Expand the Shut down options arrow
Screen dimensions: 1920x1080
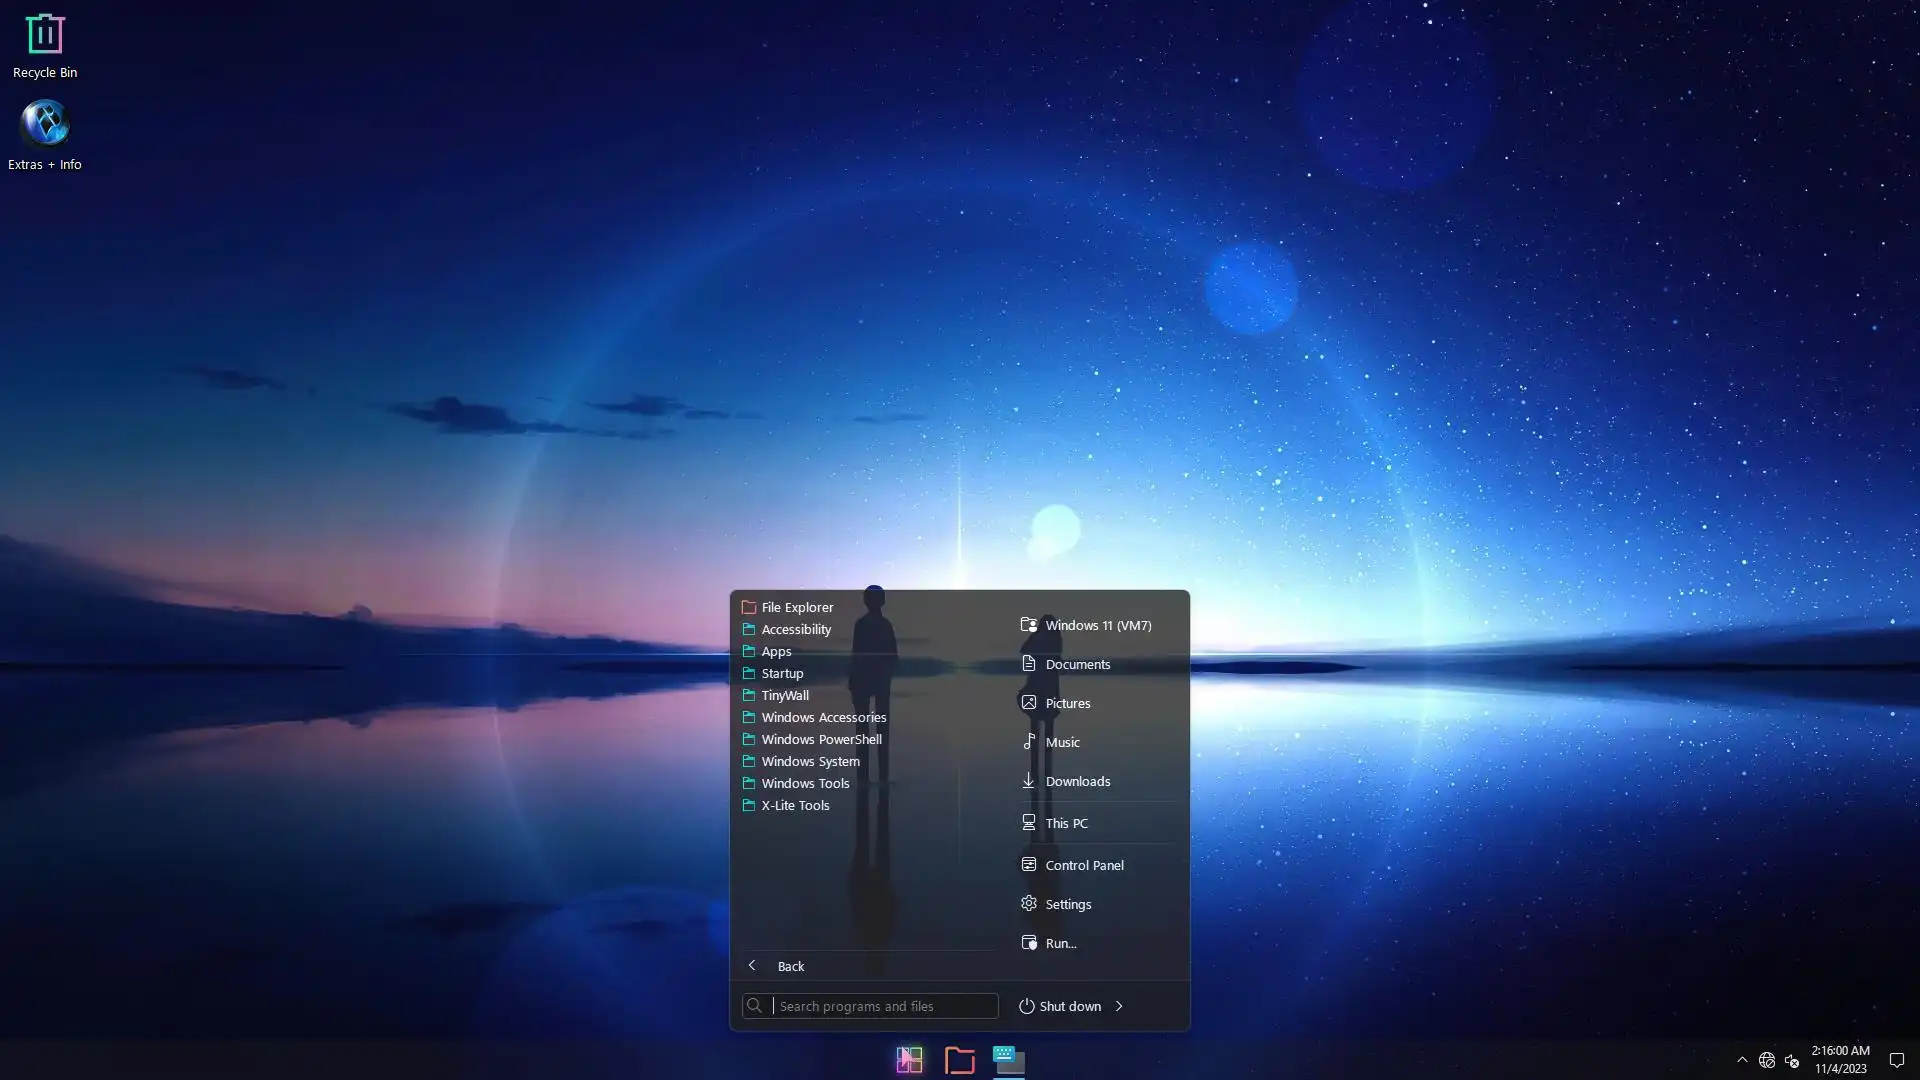click(1119, 1006)
